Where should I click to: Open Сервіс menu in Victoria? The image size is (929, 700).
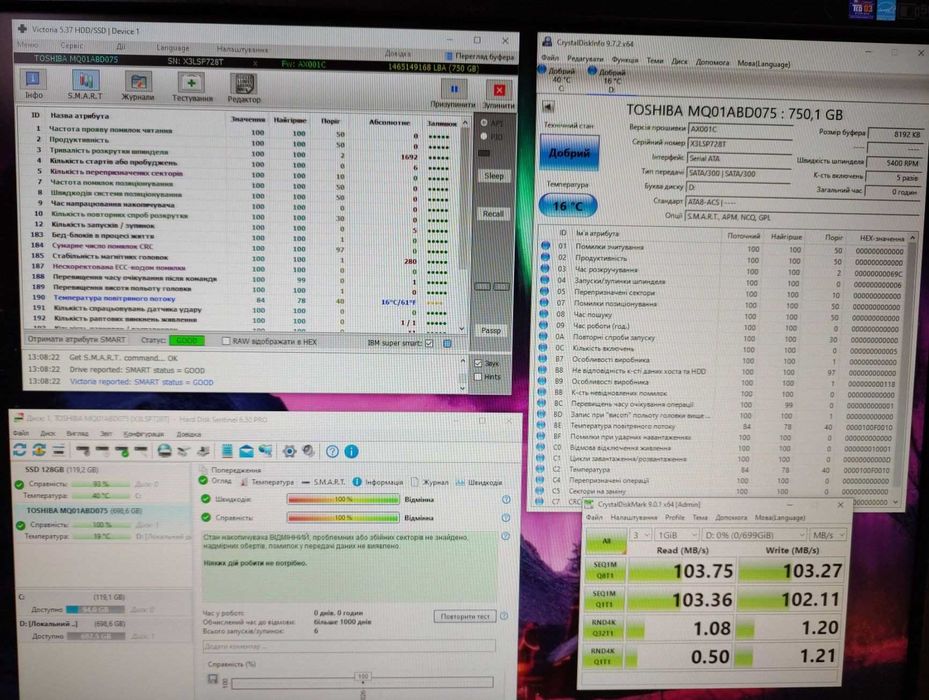[x=72, y=45]
